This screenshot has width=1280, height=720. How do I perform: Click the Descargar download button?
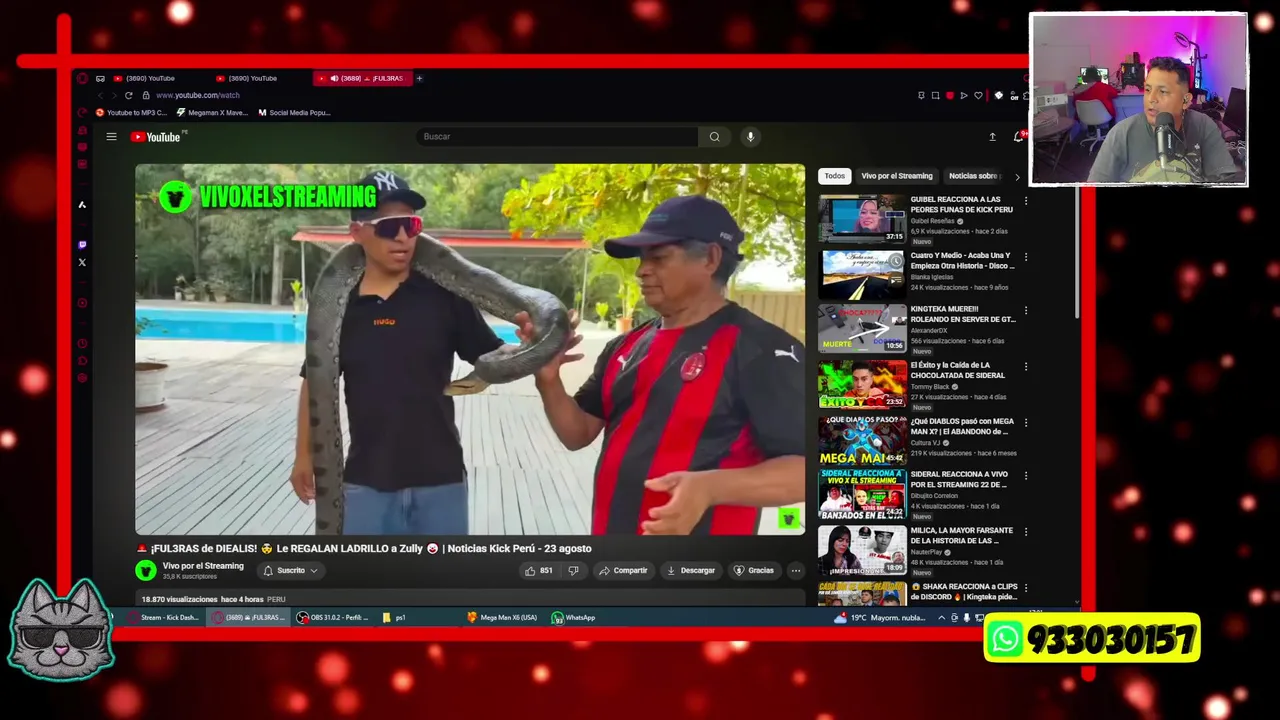tap(691, 571)
